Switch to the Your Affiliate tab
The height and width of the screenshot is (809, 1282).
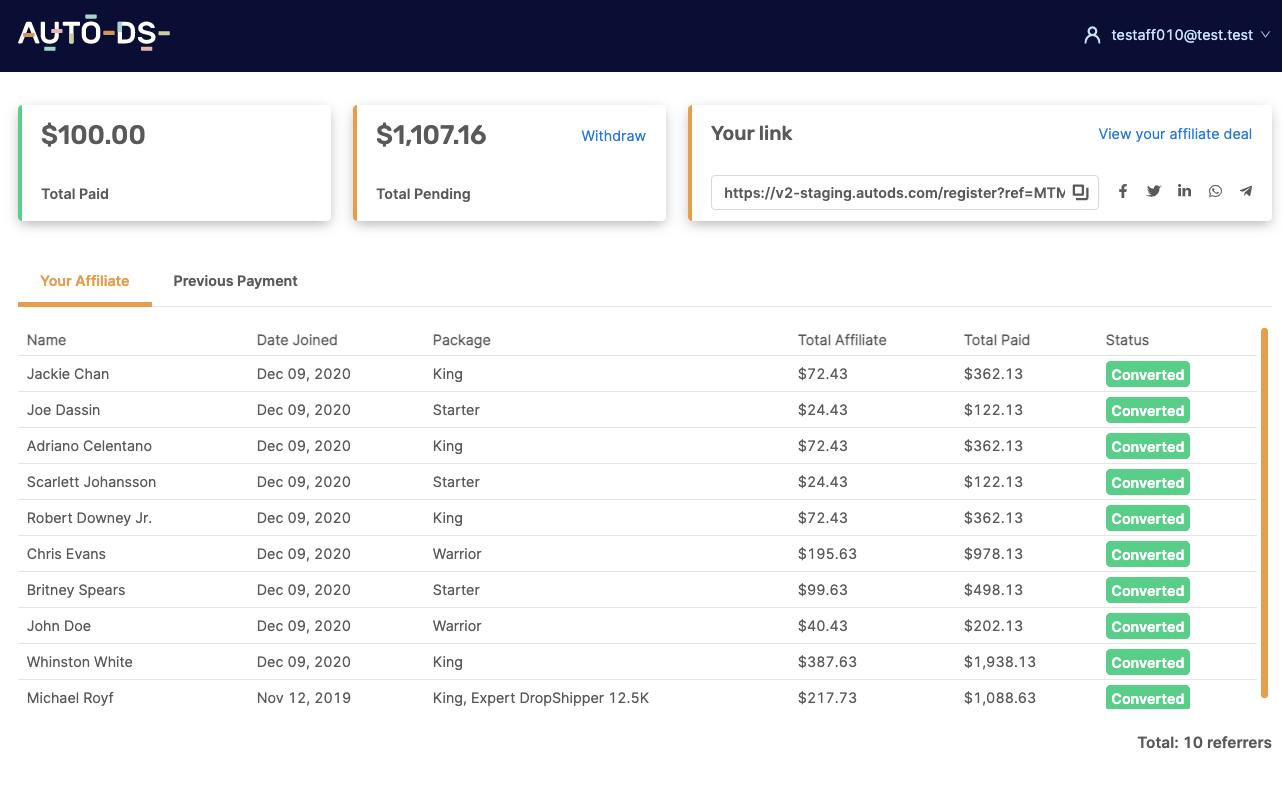click(x=85, y=281)
